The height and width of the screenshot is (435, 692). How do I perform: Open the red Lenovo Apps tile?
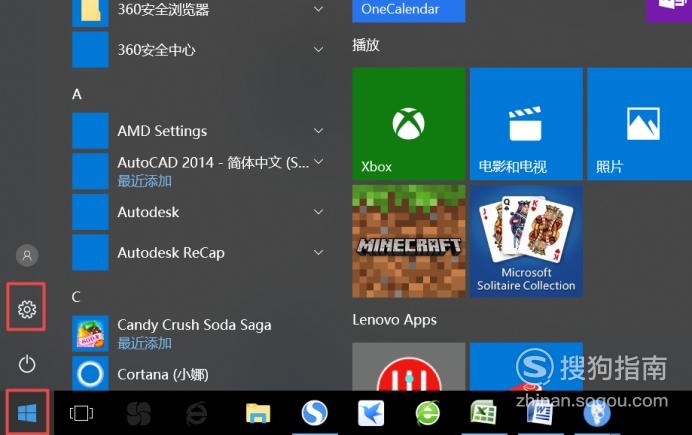[x=409, y=367]
